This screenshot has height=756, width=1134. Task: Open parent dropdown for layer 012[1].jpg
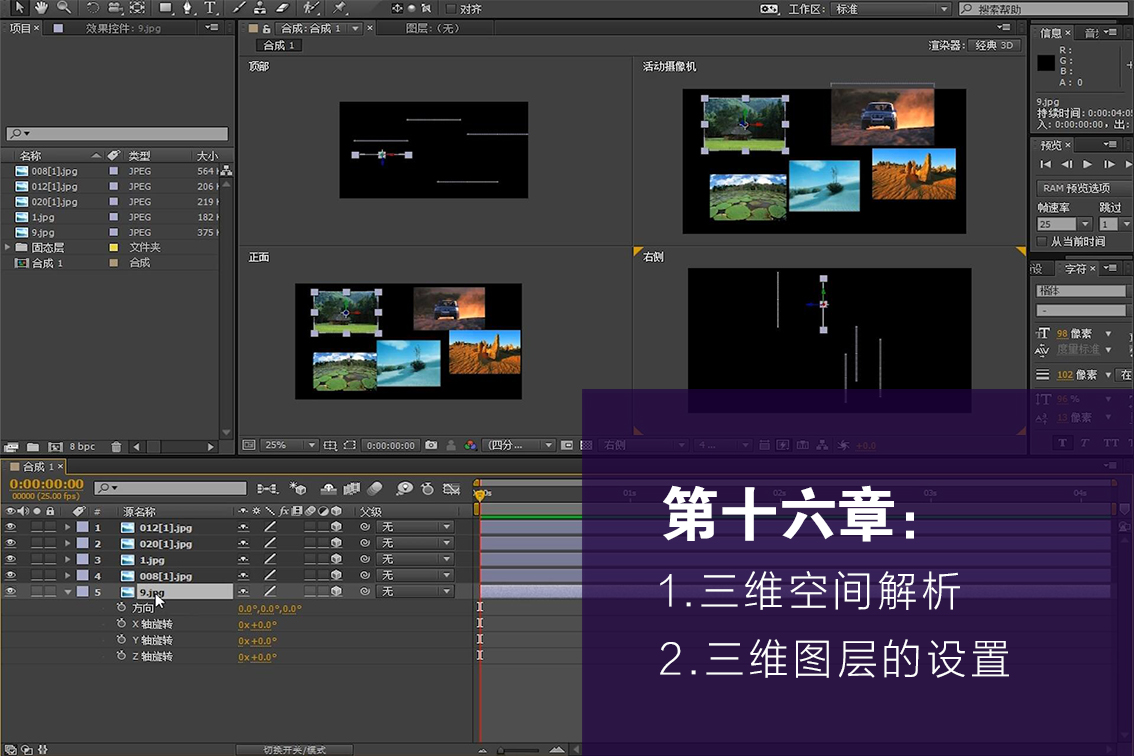tap(417, 527)
